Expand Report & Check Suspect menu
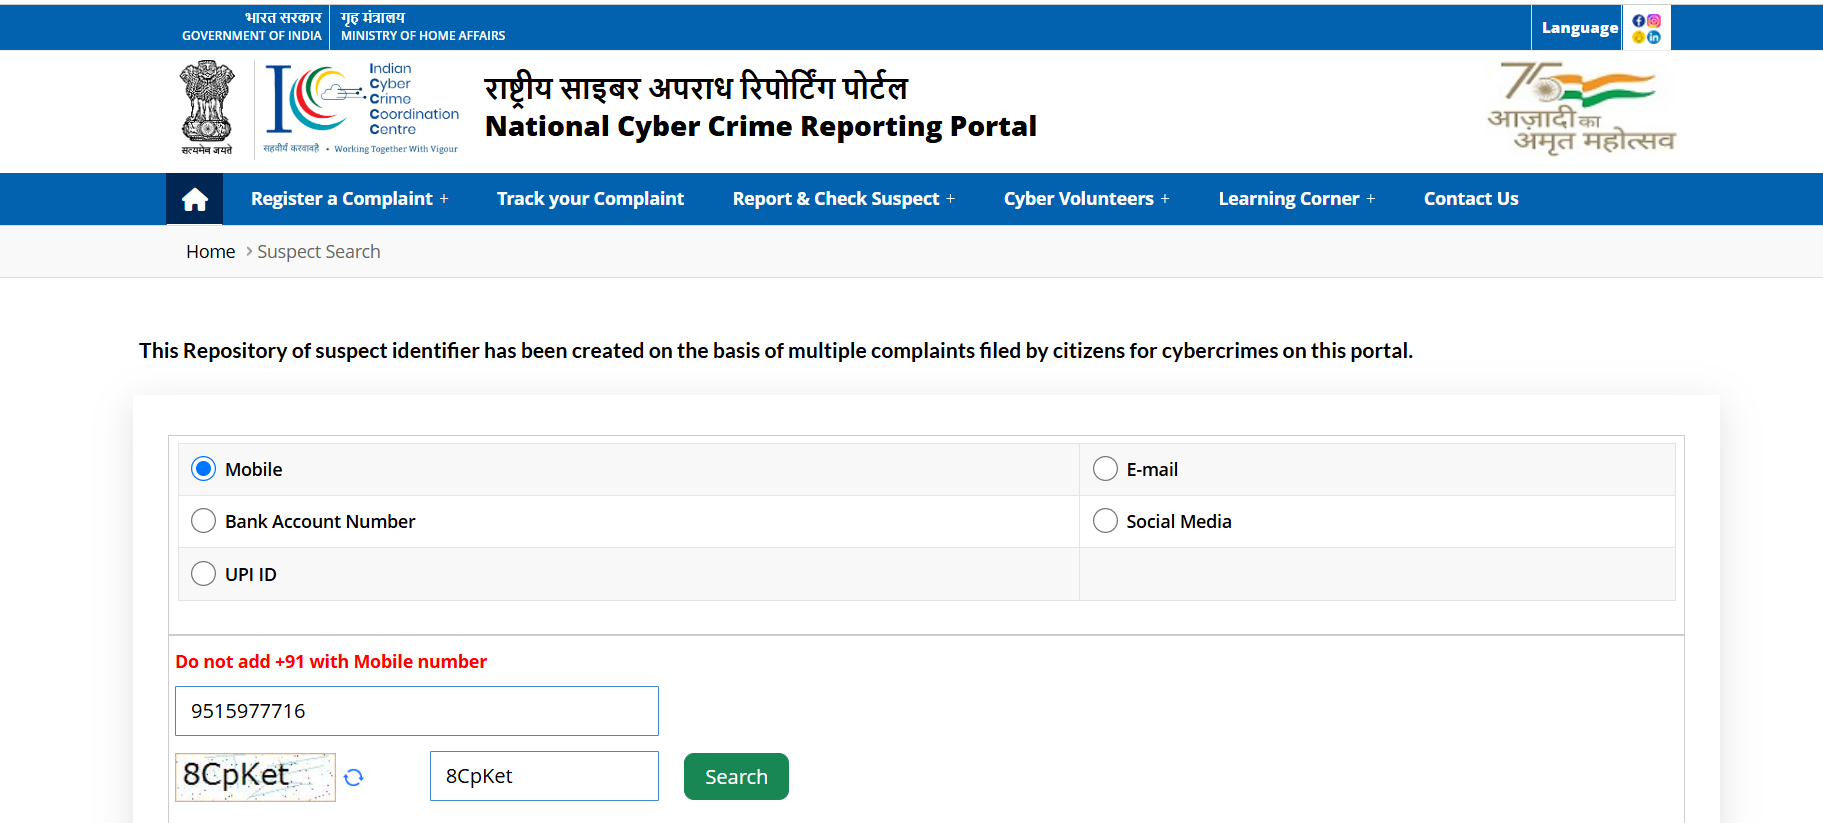This screenshot has height=823, width=1823. coord(843,199)
